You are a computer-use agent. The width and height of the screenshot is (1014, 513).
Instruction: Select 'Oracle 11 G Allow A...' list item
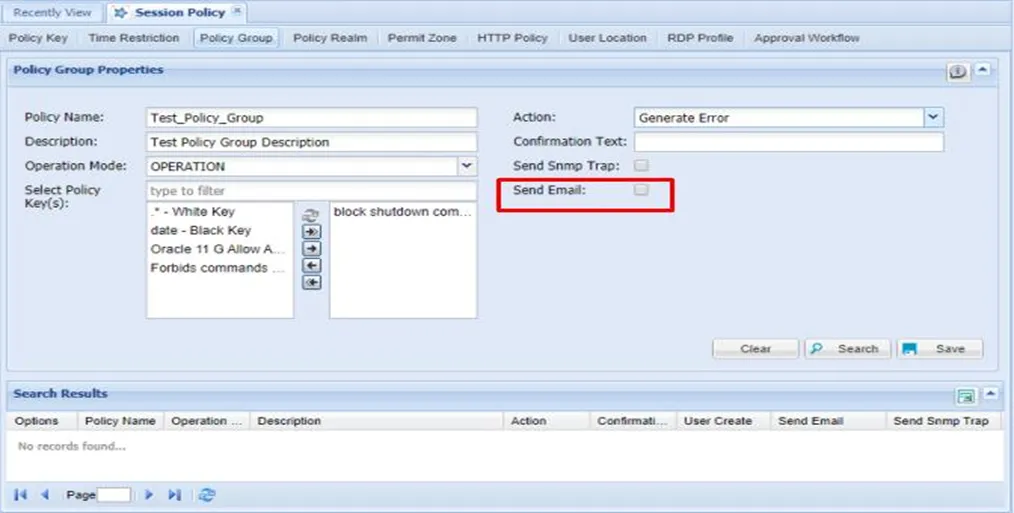click(220, 249)
